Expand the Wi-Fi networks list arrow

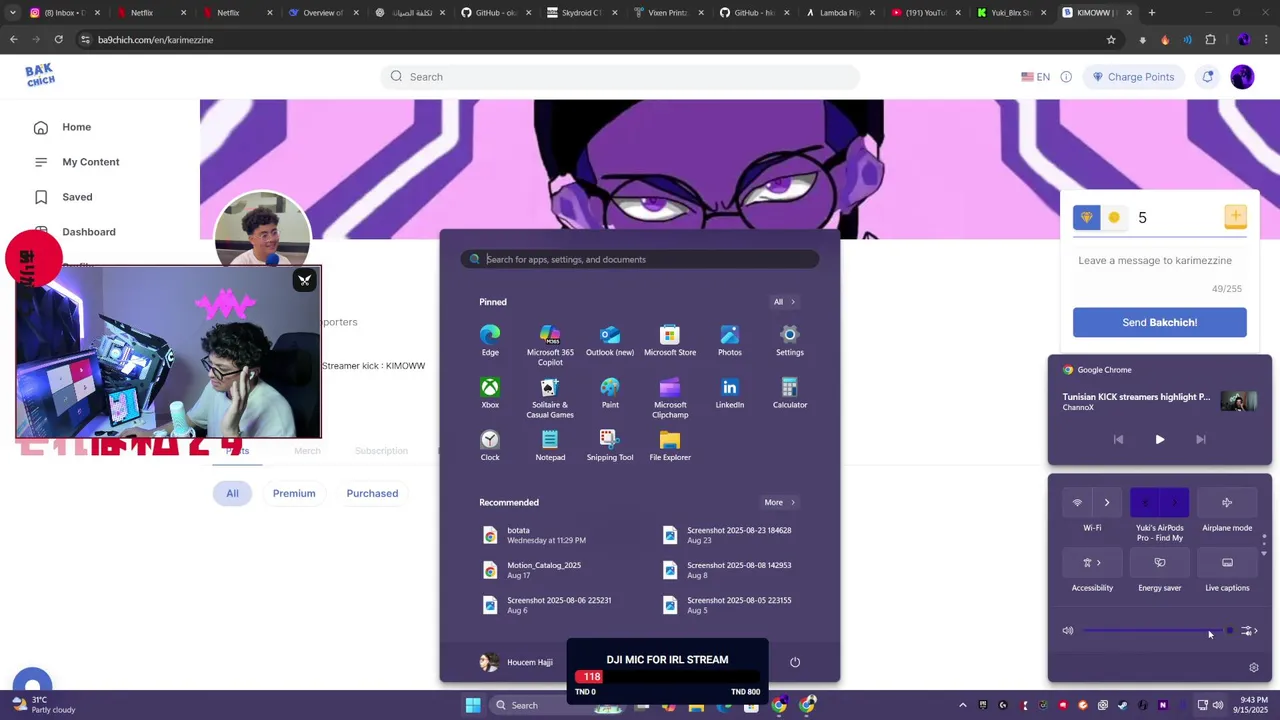click(1107, 502)
